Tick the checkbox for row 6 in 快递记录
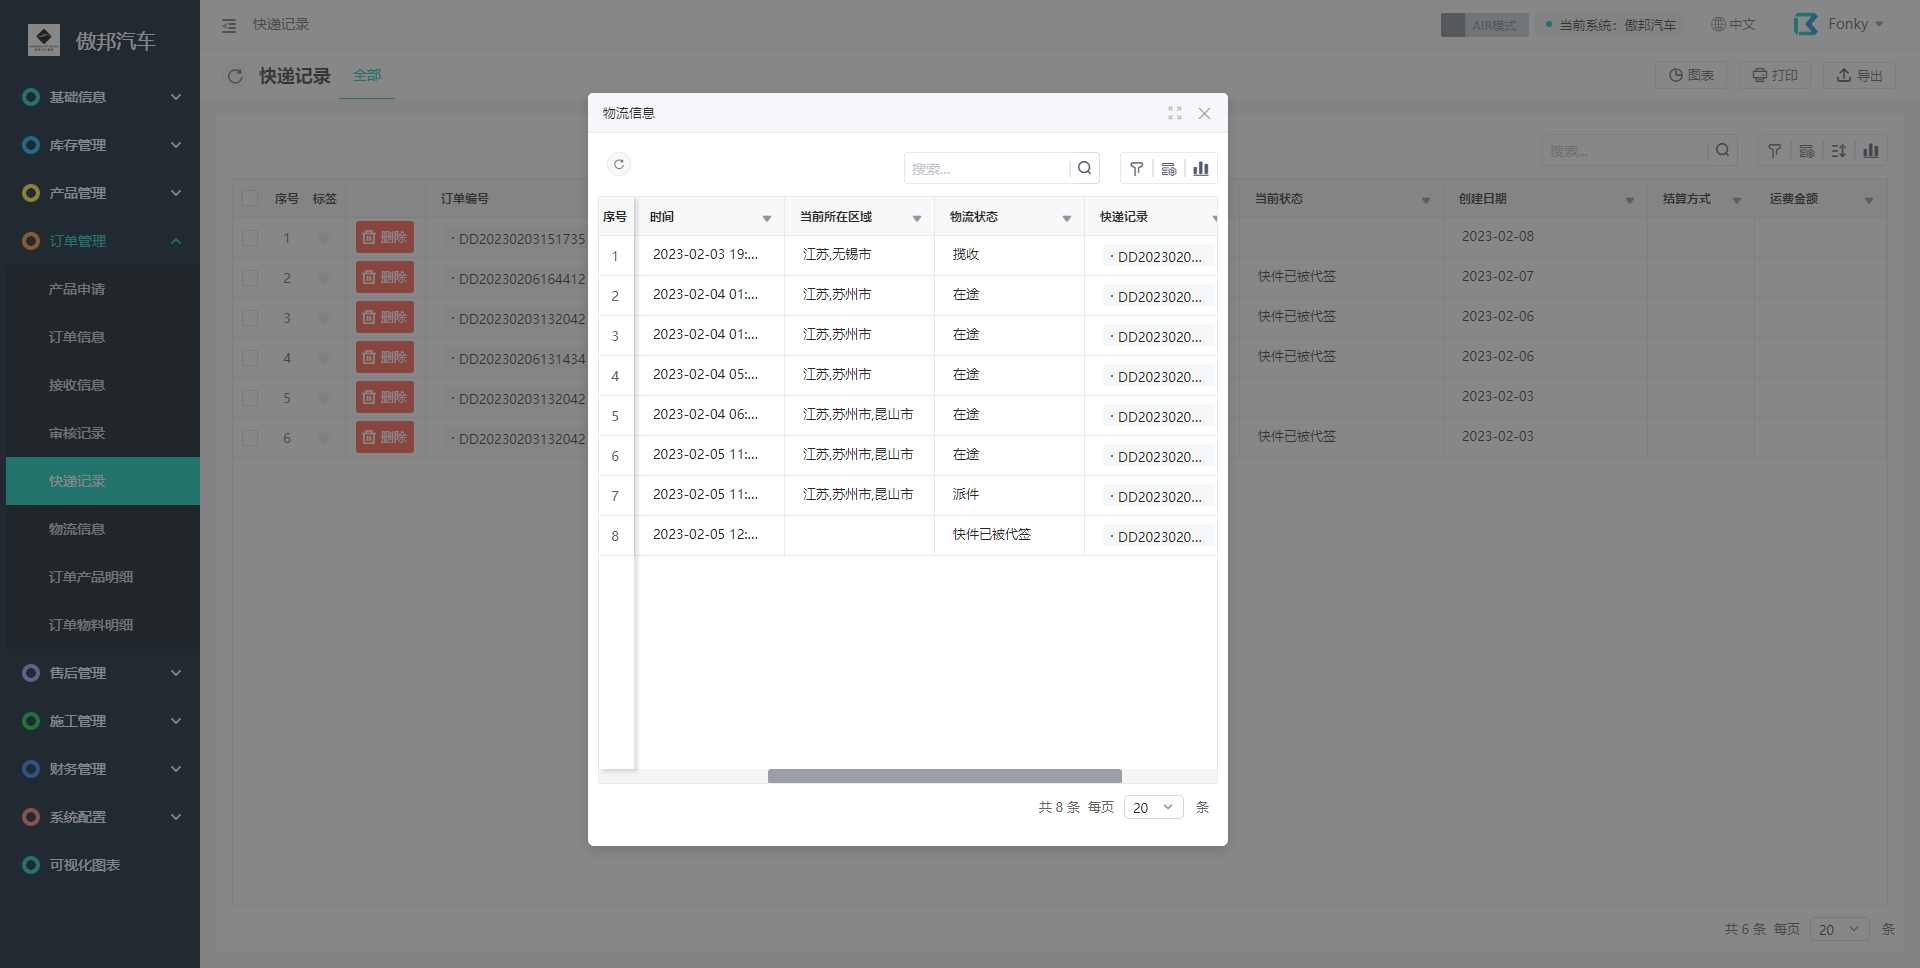The width and height of the screenshot is (1920, 968). pos(250,438)
